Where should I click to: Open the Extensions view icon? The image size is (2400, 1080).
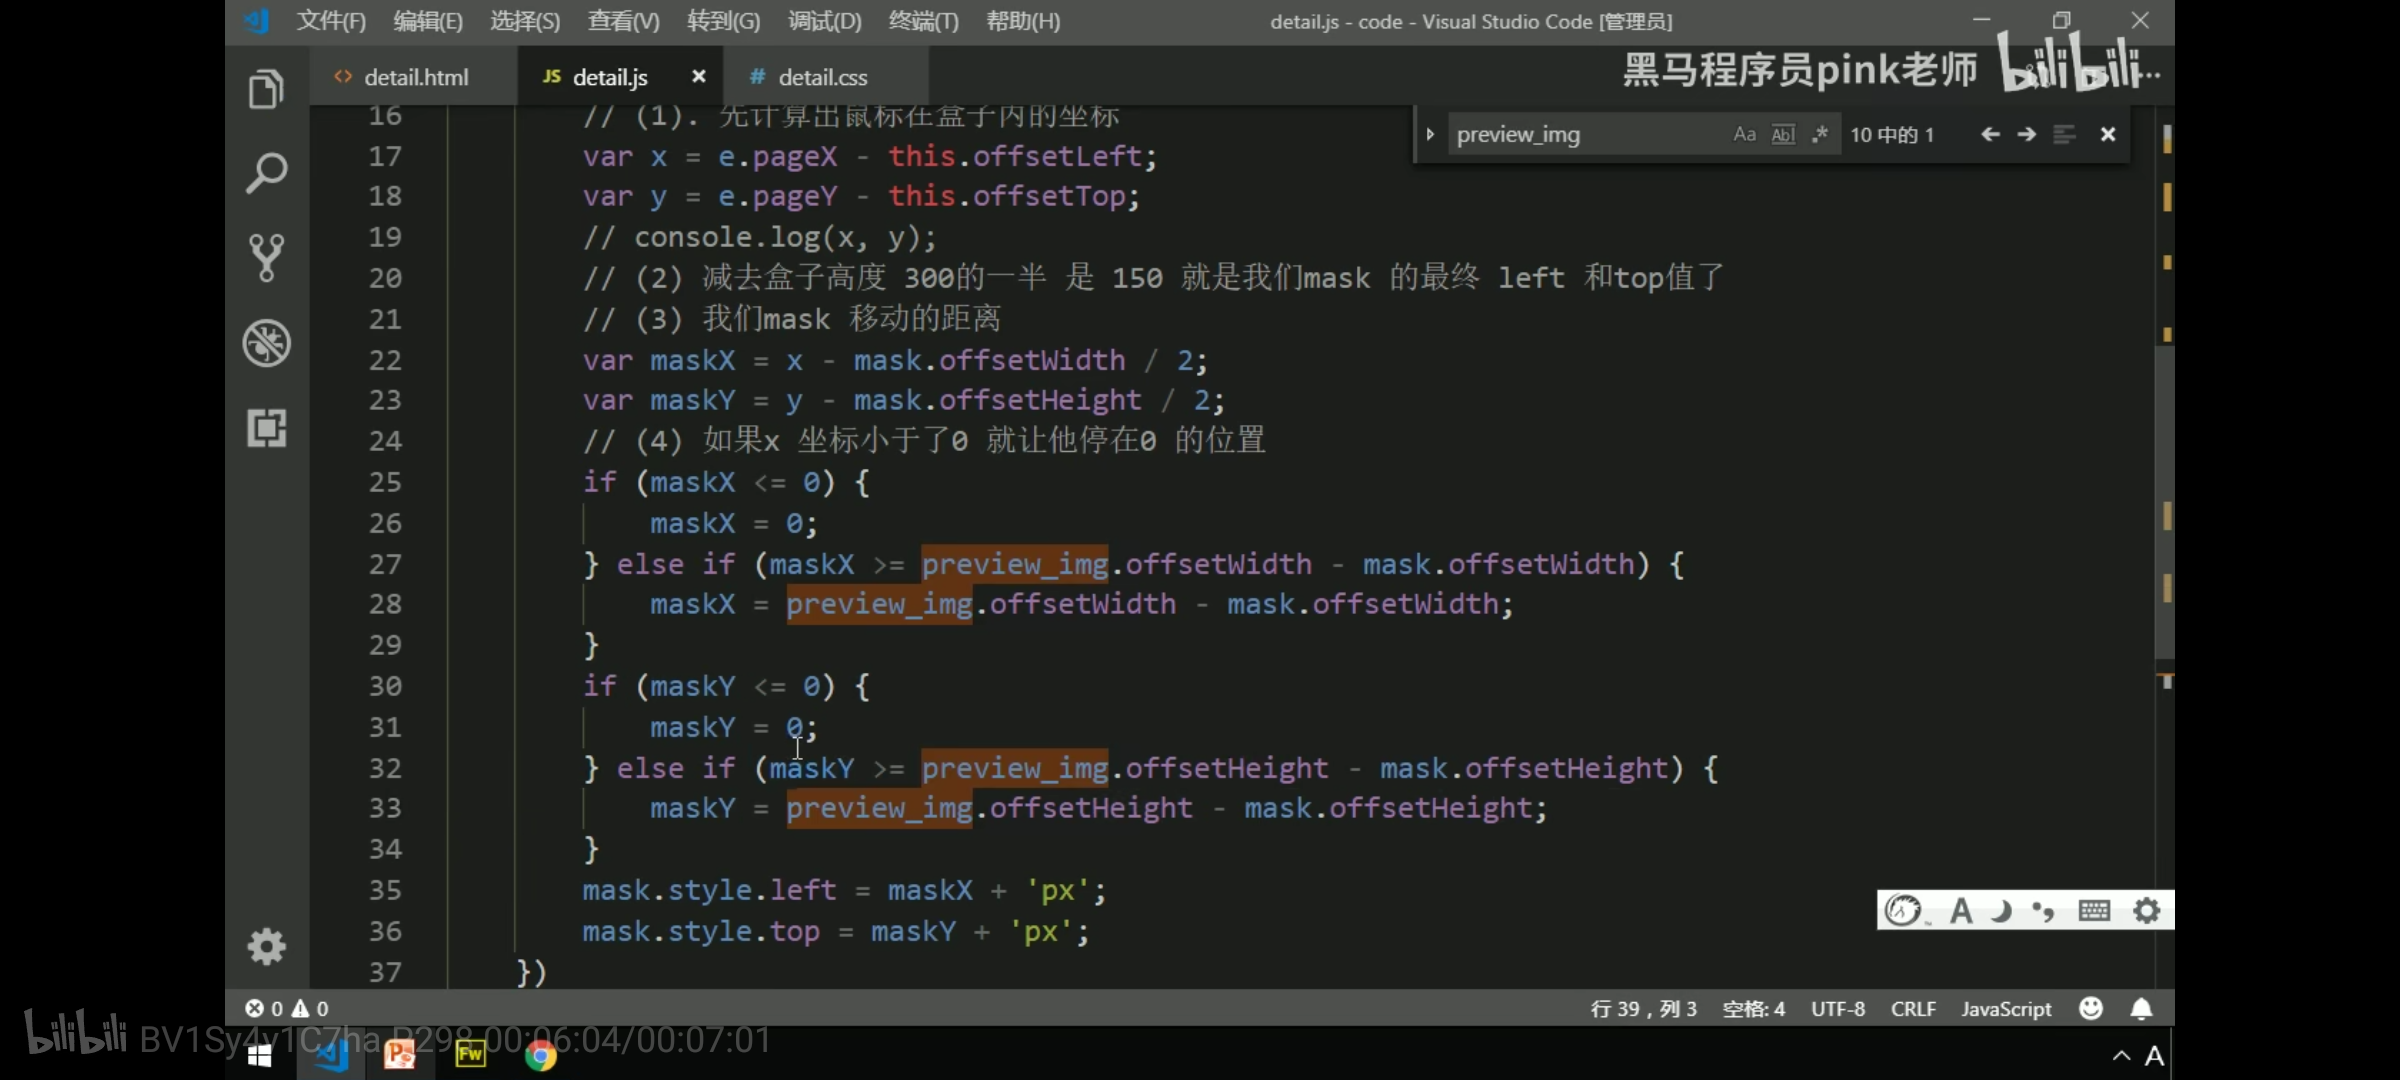pos(266,428)
